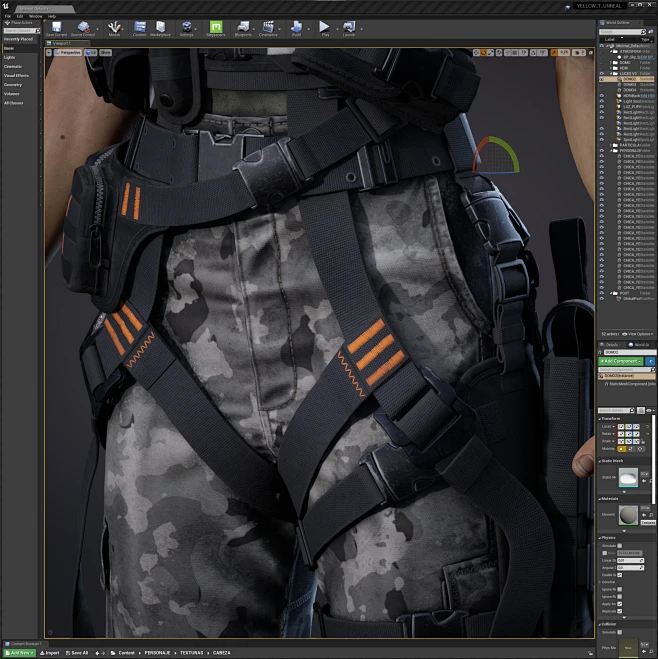Click Save All in Content Browser

(77, 653)
